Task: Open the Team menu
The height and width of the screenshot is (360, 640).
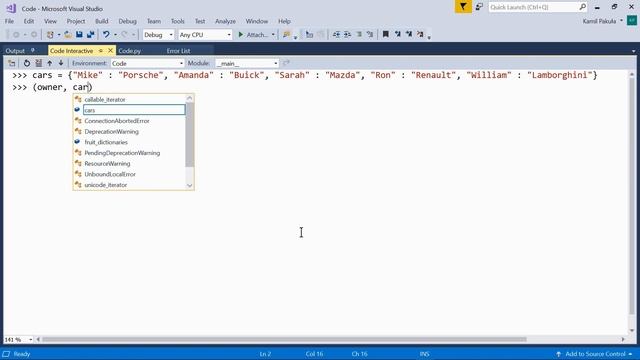Action: click(x=154, y=21)
